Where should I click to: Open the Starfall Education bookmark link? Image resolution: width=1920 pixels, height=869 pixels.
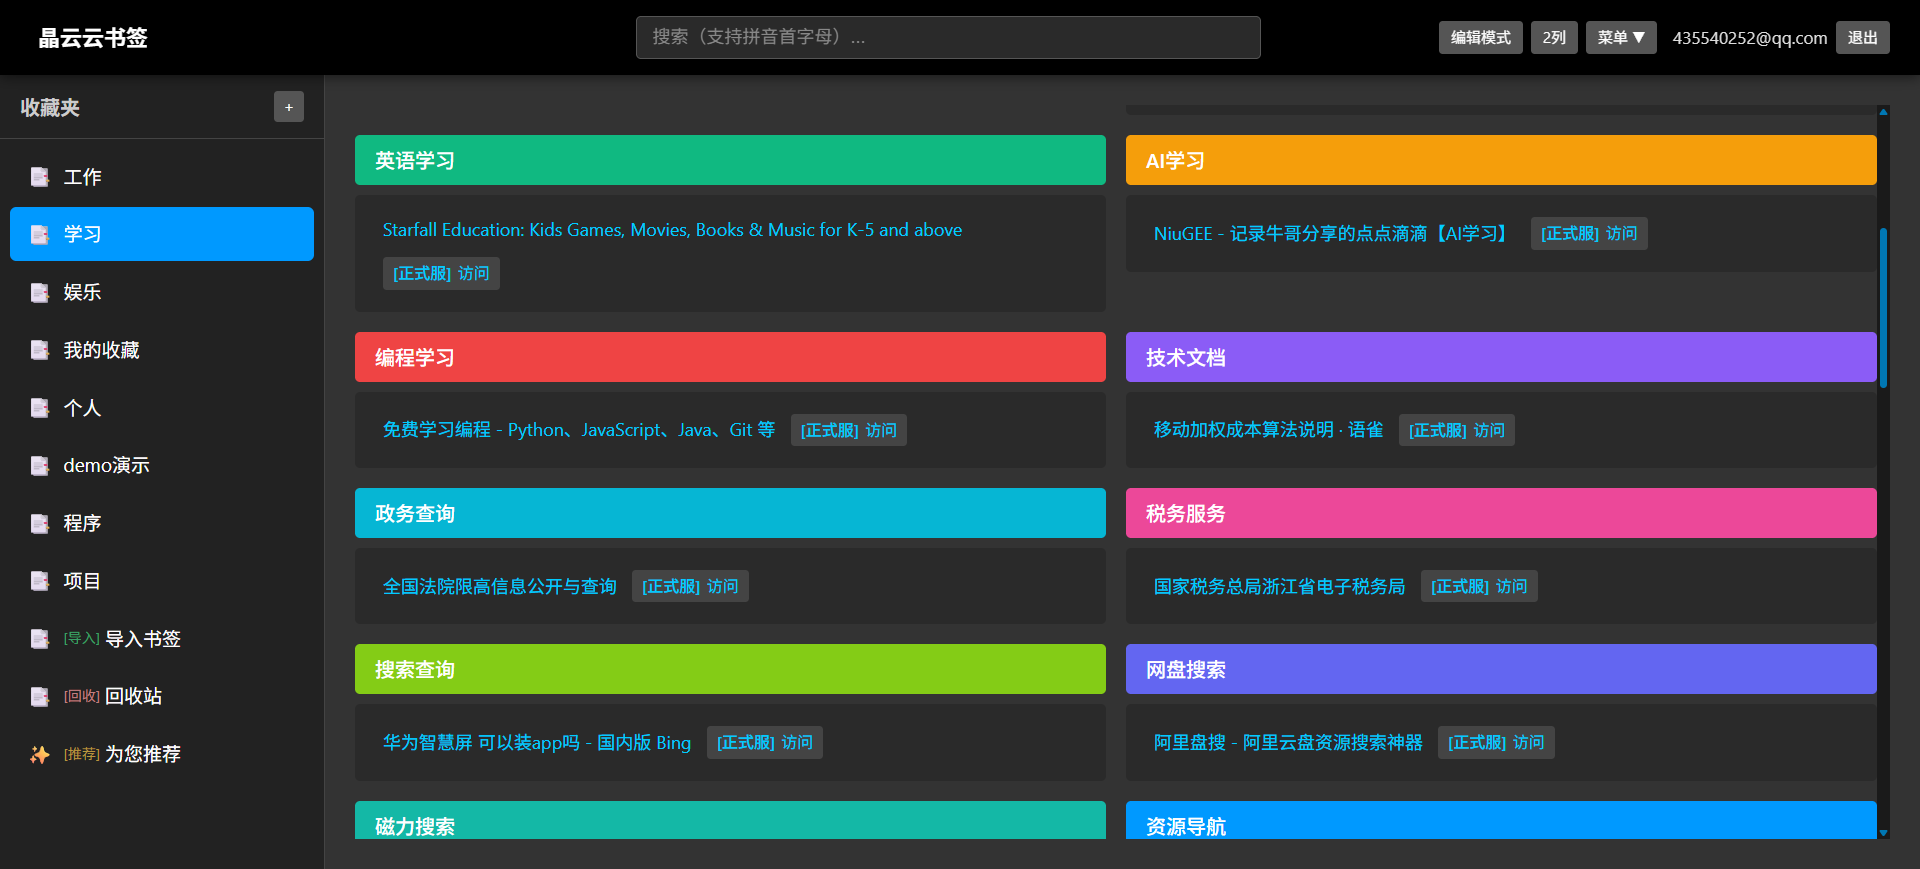(672, 230)
